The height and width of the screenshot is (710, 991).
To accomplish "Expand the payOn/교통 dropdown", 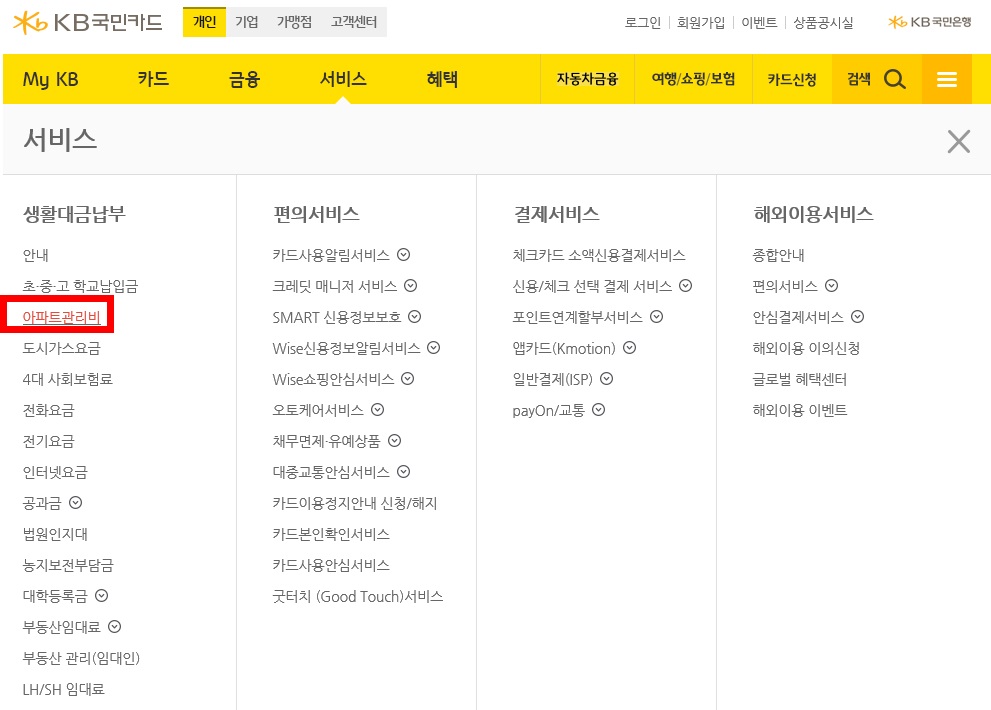I will (597, 409).
